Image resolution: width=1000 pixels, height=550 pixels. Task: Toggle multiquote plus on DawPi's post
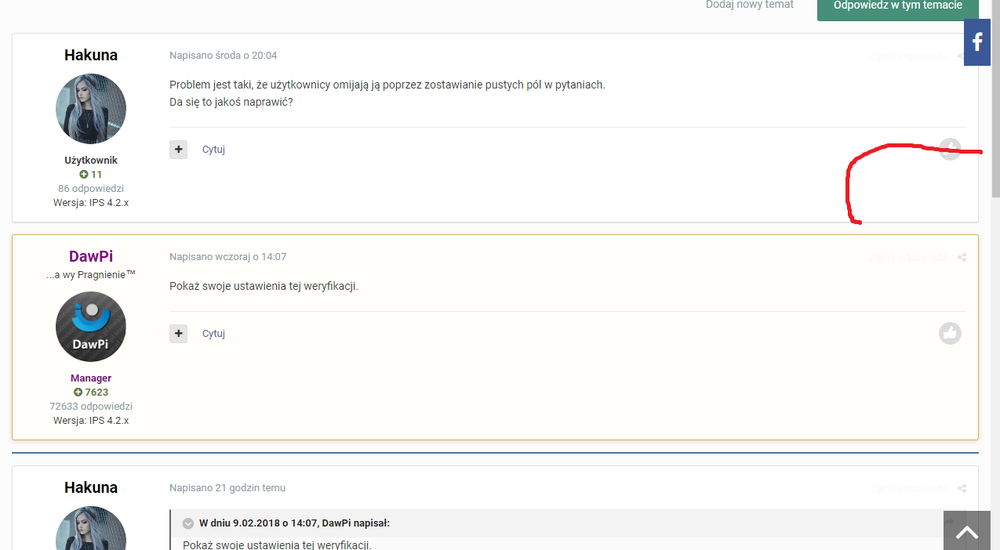(178, 333)
